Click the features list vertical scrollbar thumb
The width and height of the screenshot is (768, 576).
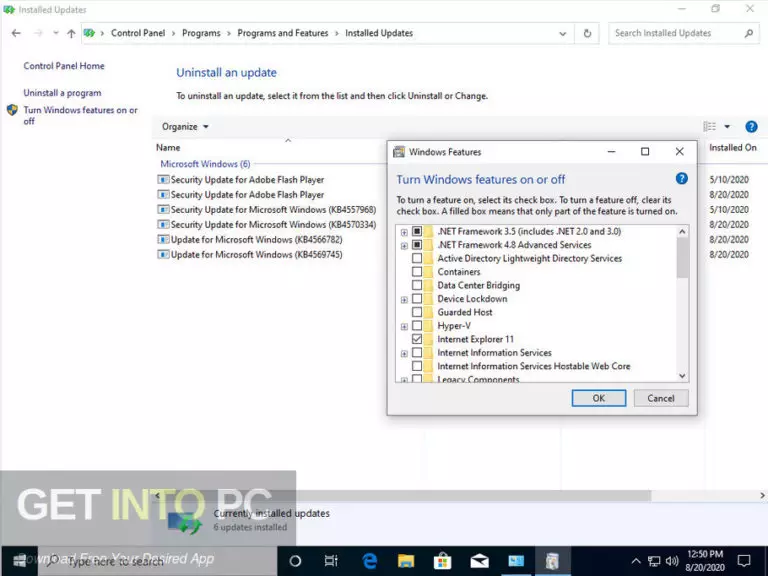click(x=682, y=258)
